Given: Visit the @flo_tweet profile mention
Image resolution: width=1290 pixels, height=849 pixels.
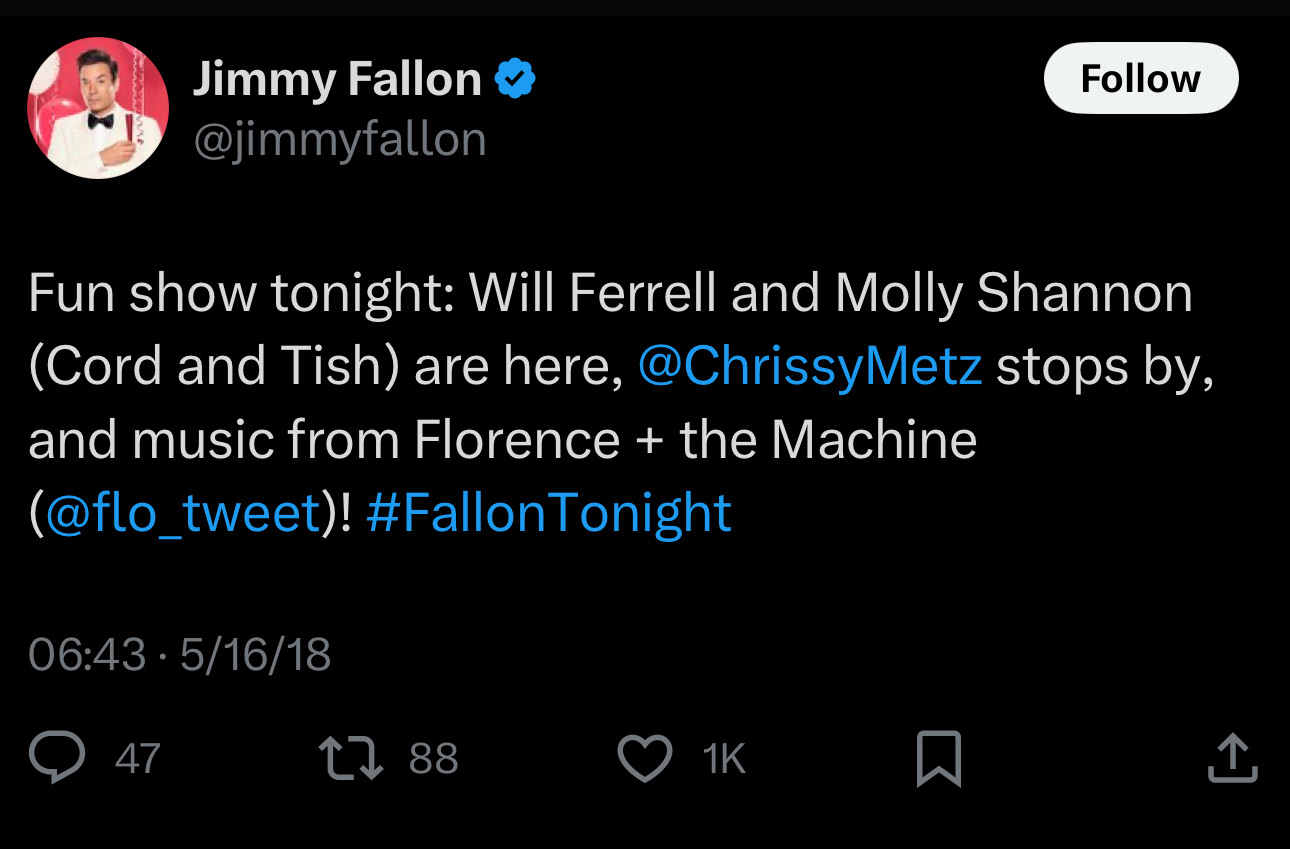Looking at the screenshot, I should 182,513.
